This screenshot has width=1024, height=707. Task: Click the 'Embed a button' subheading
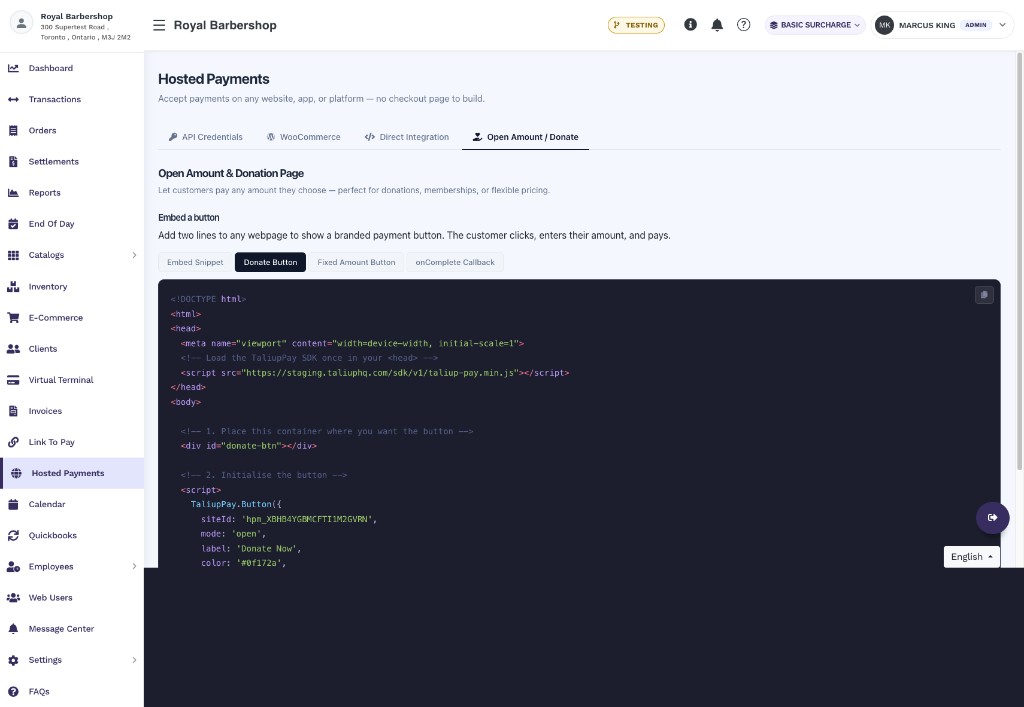pos(189,217)
